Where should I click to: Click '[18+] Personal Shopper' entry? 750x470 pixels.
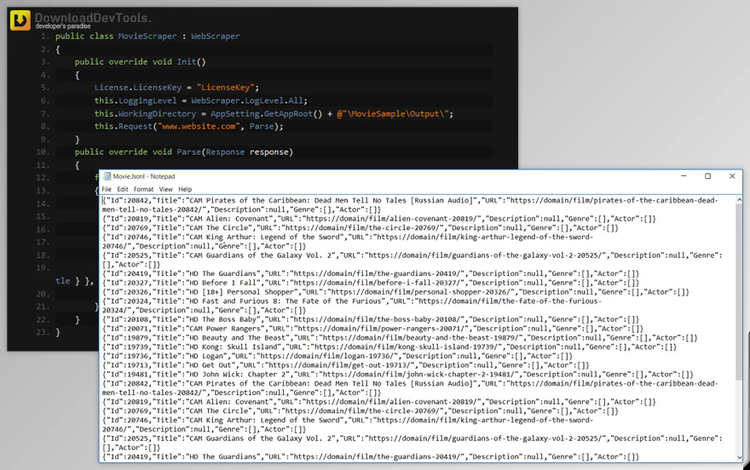(250, 292)
